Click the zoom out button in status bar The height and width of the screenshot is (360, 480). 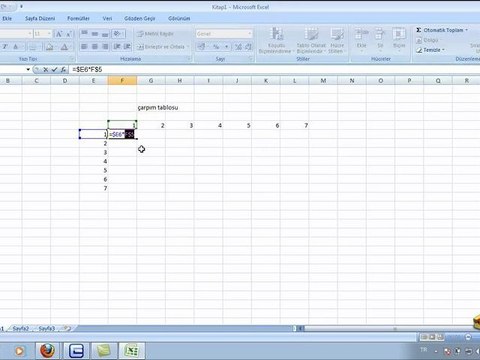point(468,337)
